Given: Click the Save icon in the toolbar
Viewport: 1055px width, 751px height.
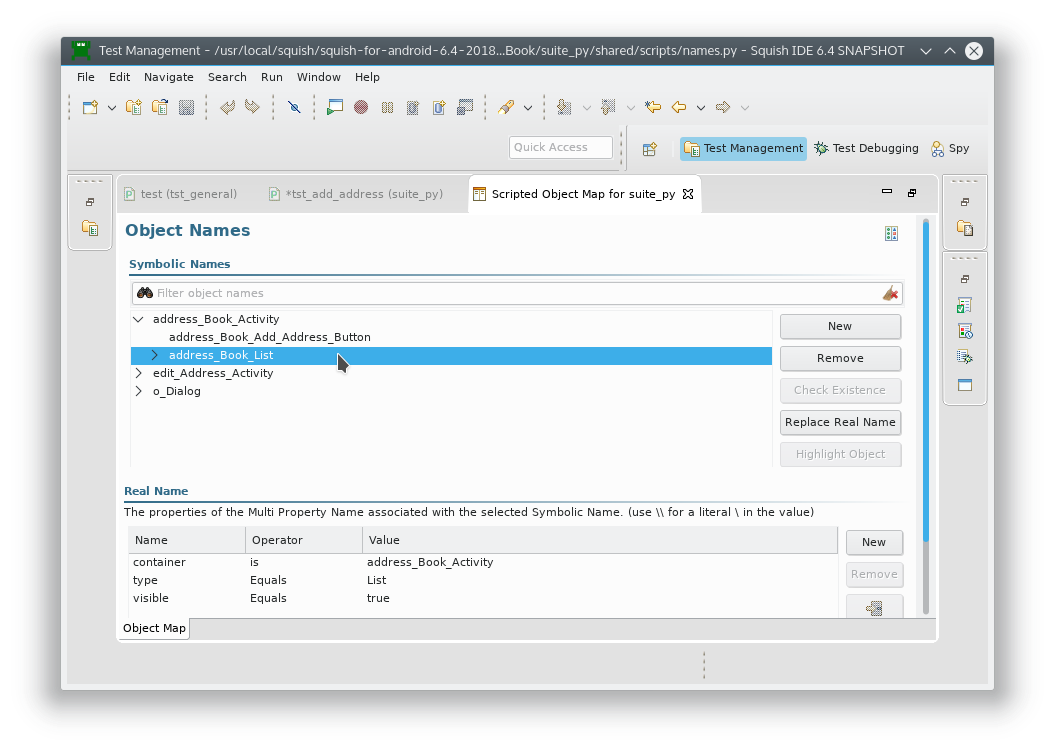Looking at the screenshot, I should coord(186,107).
